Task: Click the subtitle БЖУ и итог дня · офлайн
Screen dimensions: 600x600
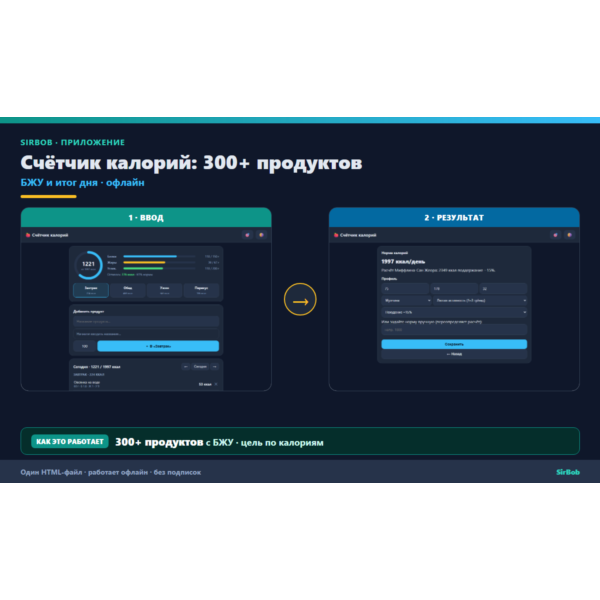Action: click(83, 183)
